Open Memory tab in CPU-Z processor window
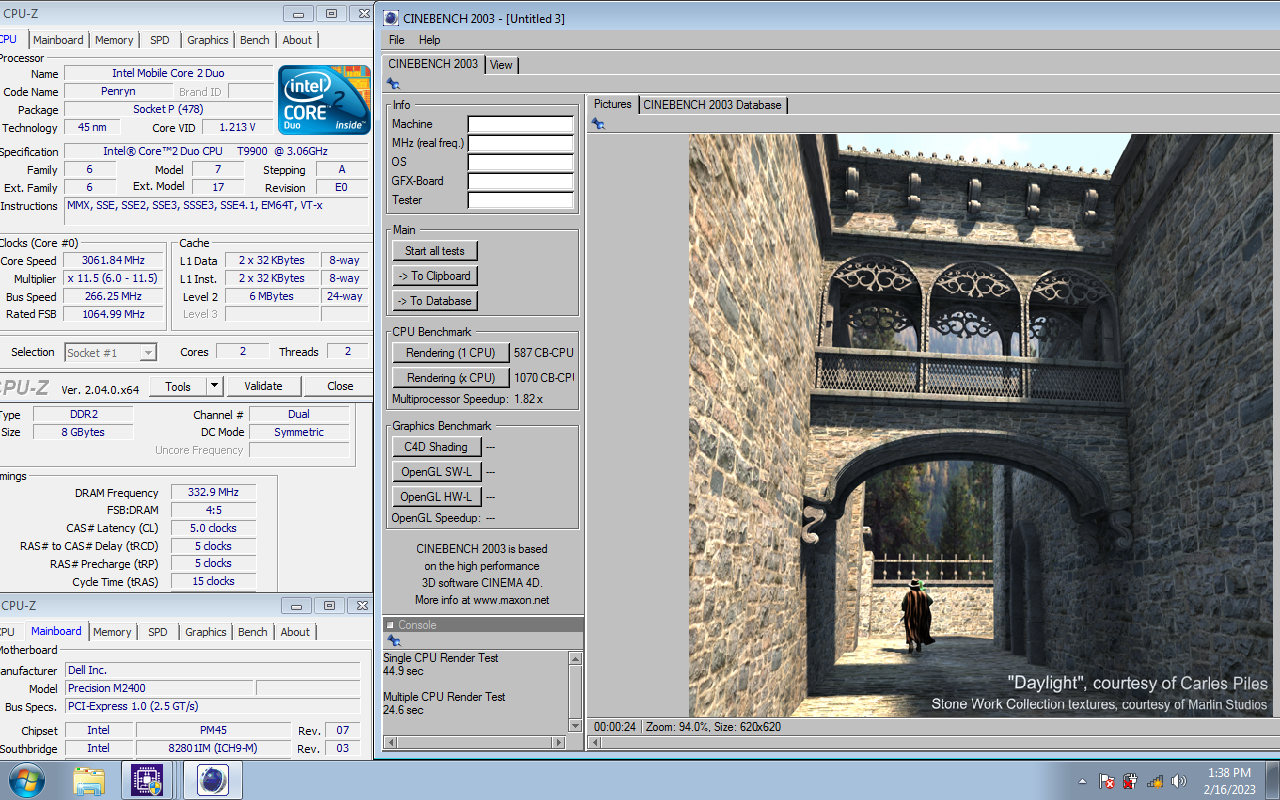Image resolution: width=1280 pixels, height=800 pixels. pos(114,40)
